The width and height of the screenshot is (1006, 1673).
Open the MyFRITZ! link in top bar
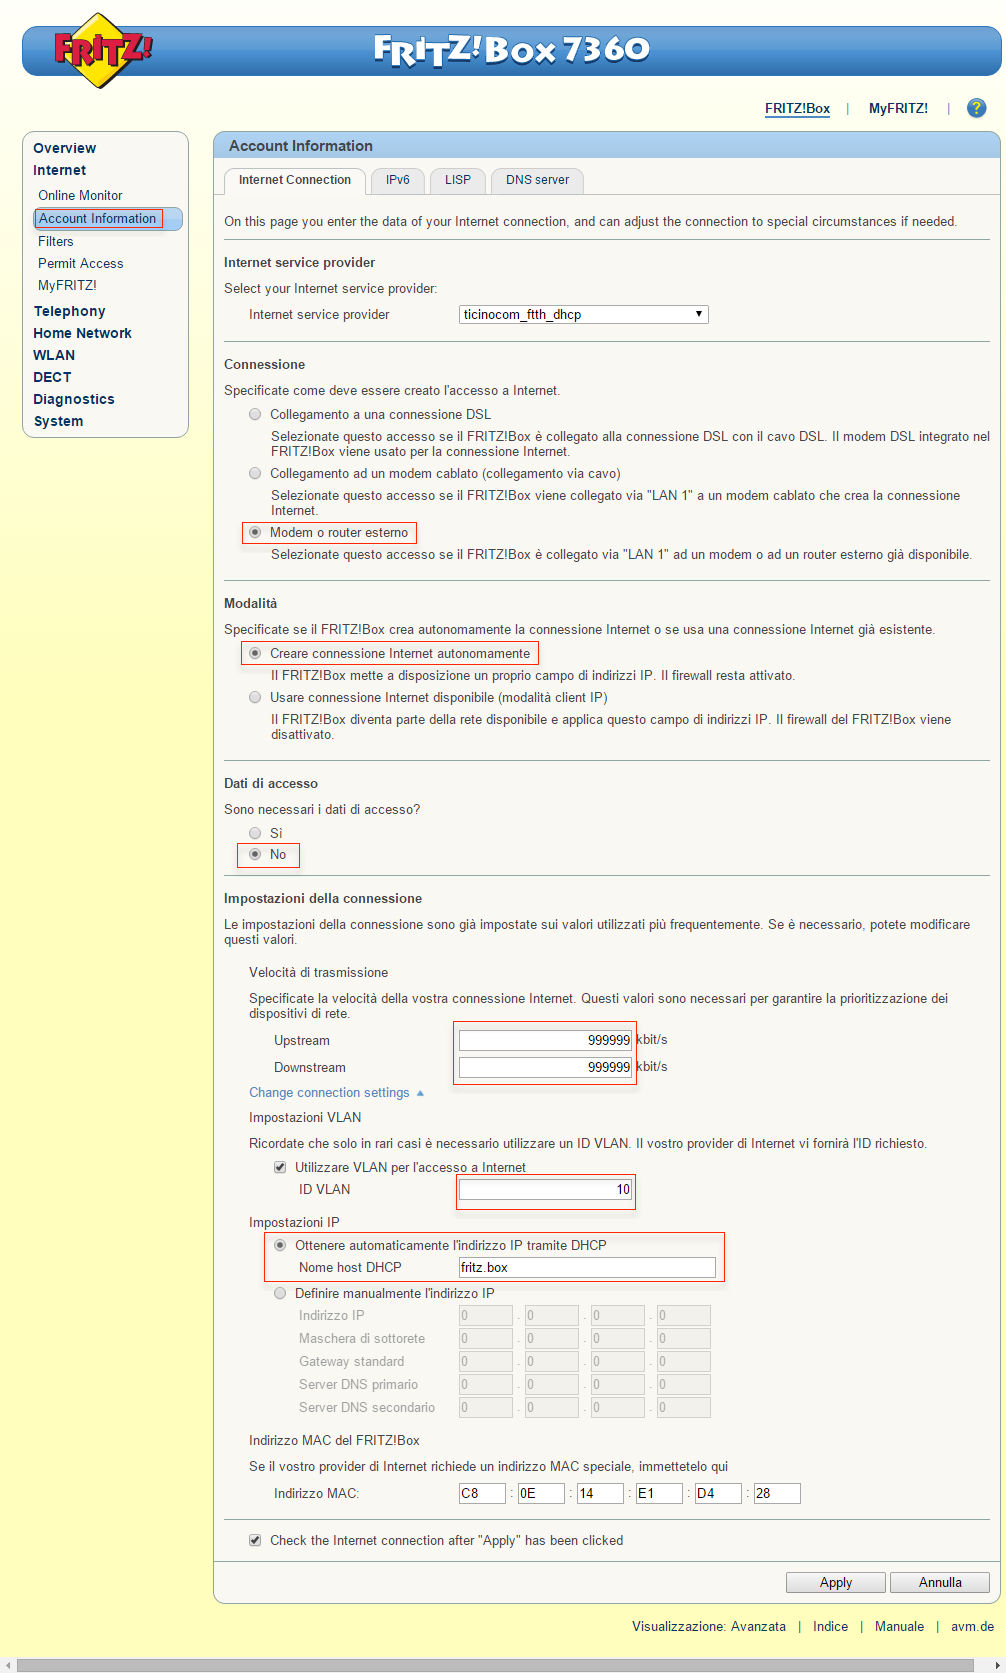point(897,108)
